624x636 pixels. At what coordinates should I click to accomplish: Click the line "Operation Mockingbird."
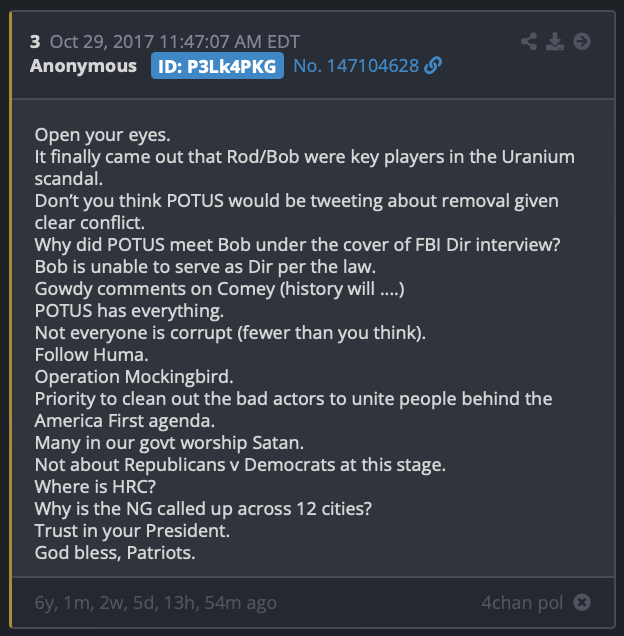134,377
